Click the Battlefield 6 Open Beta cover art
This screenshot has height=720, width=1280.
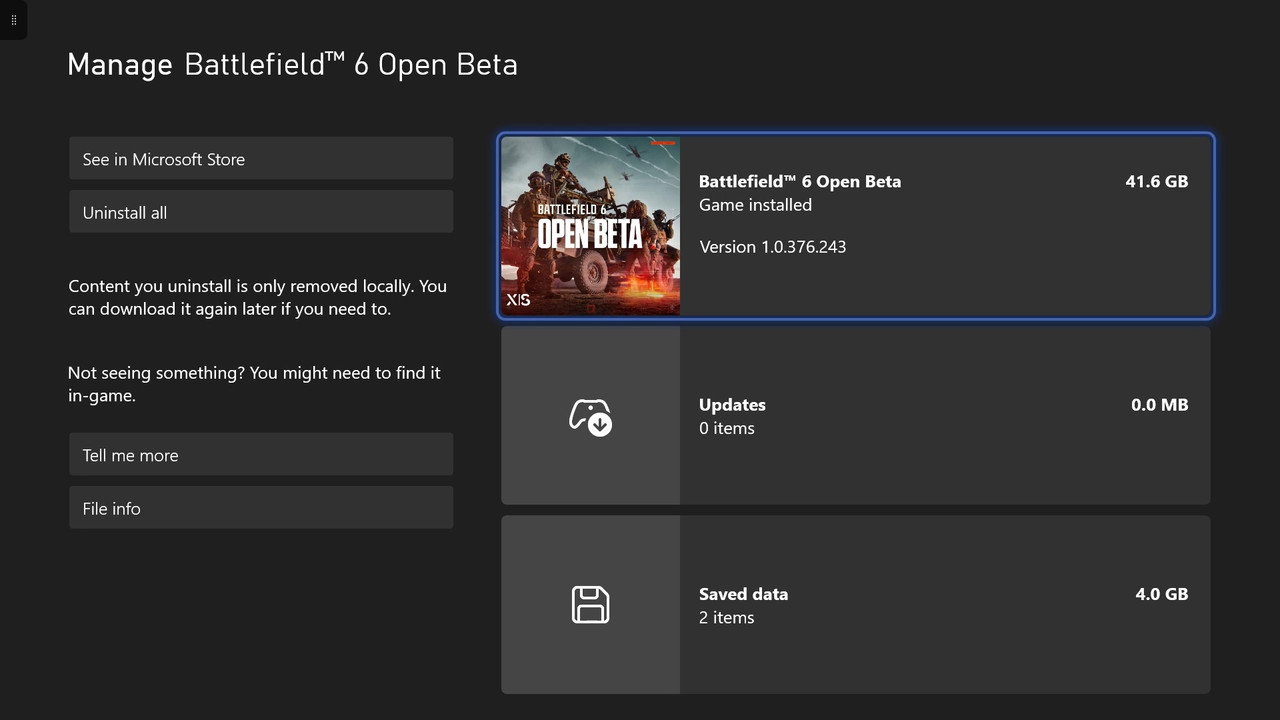pyautogui.click(x=590, y=226)
